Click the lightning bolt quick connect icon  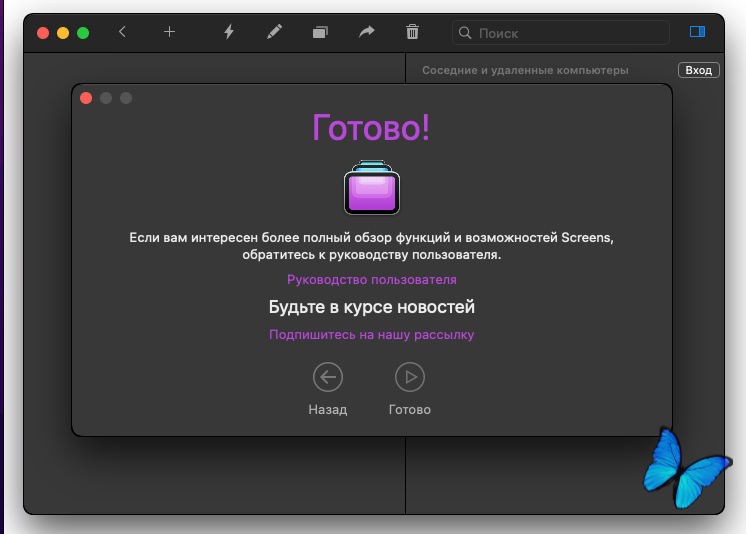229,32
